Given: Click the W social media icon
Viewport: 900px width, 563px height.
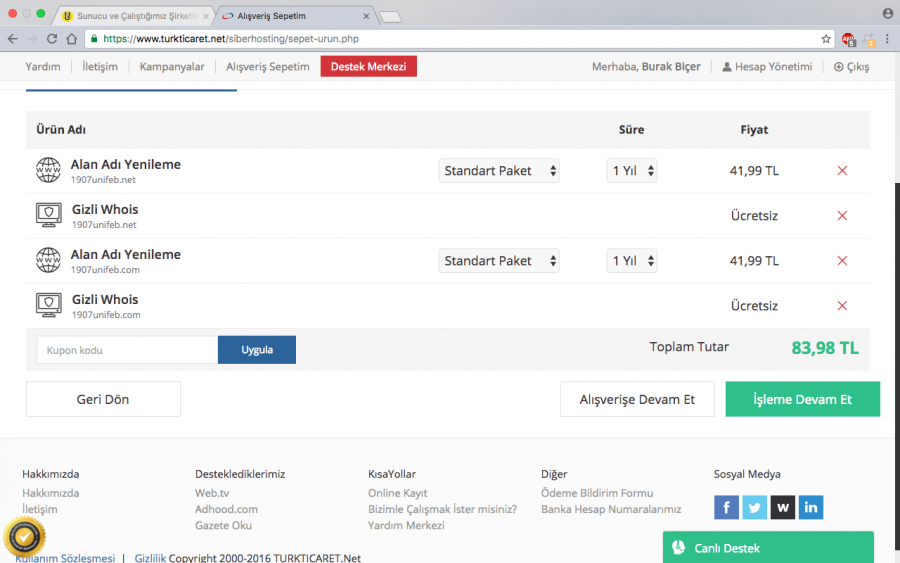Looking at the screenshot, I should pos(783,507).
